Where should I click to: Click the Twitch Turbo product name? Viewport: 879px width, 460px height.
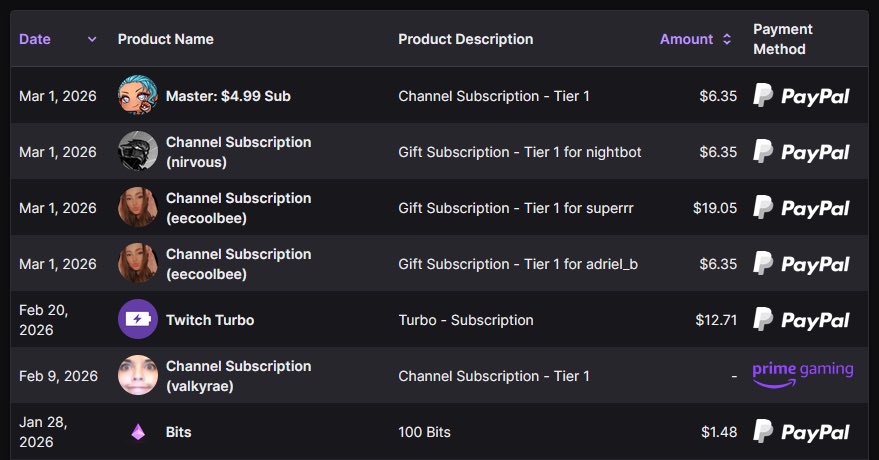click(210, 320)
